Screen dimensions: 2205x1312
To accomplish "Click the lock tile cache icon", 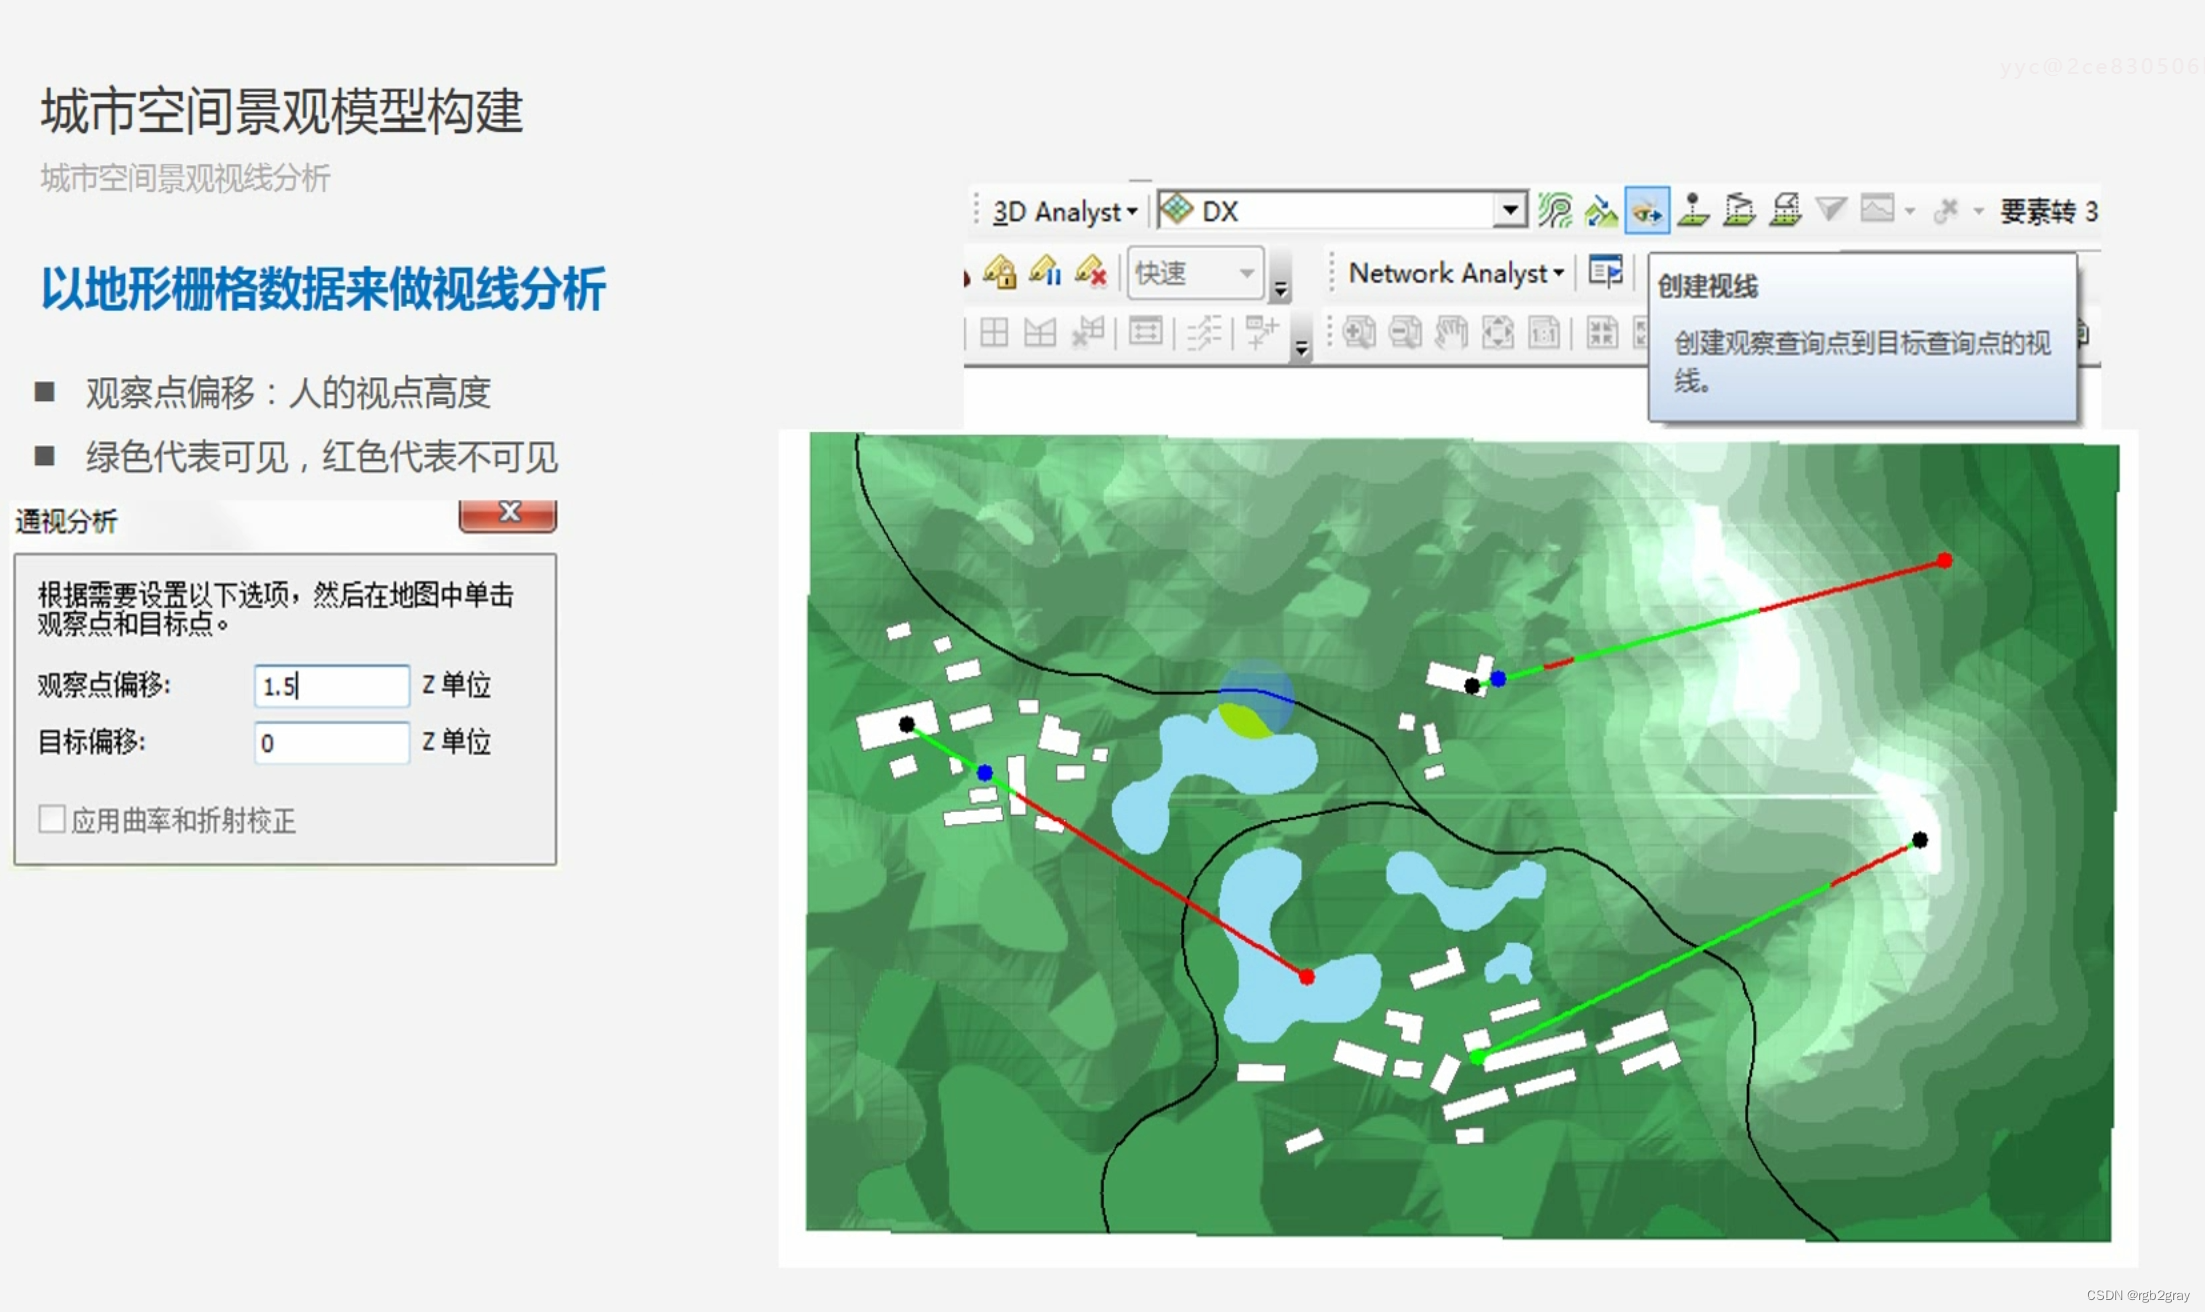I will point(1000,272).
